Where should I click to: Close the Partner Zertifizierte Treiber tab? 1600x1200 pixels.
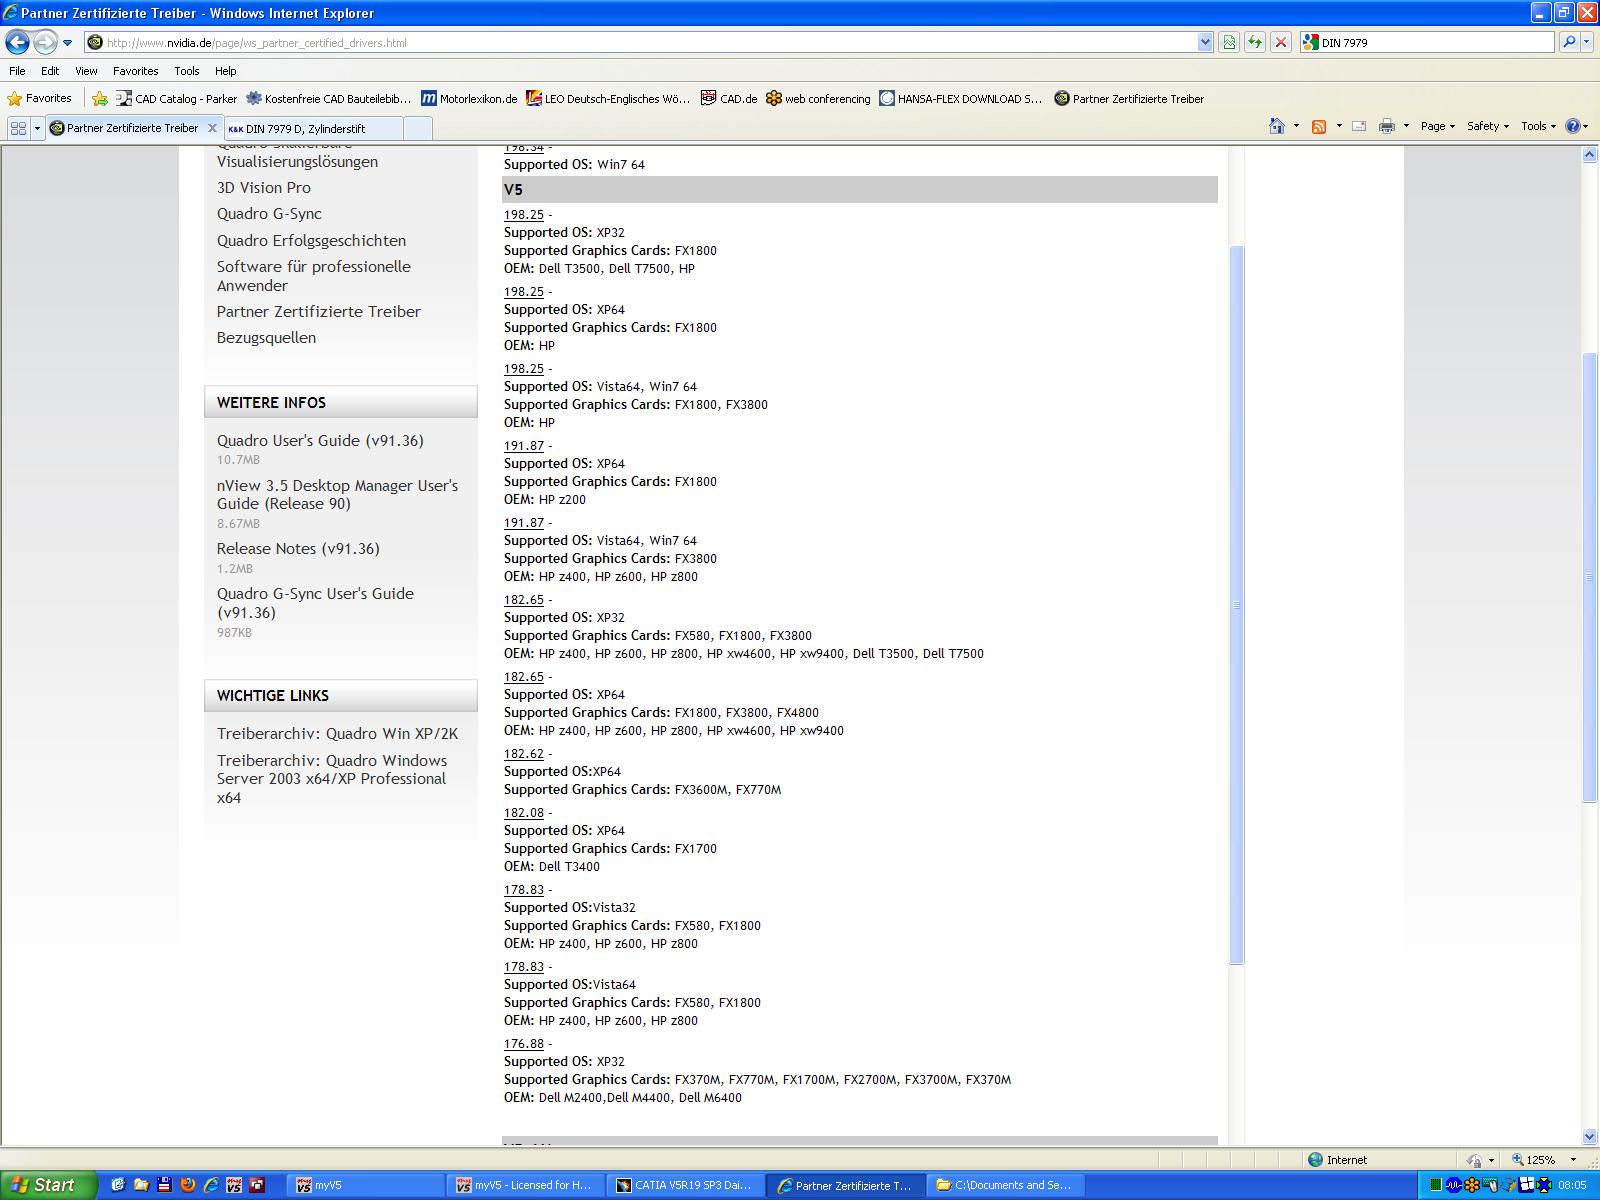212,128
